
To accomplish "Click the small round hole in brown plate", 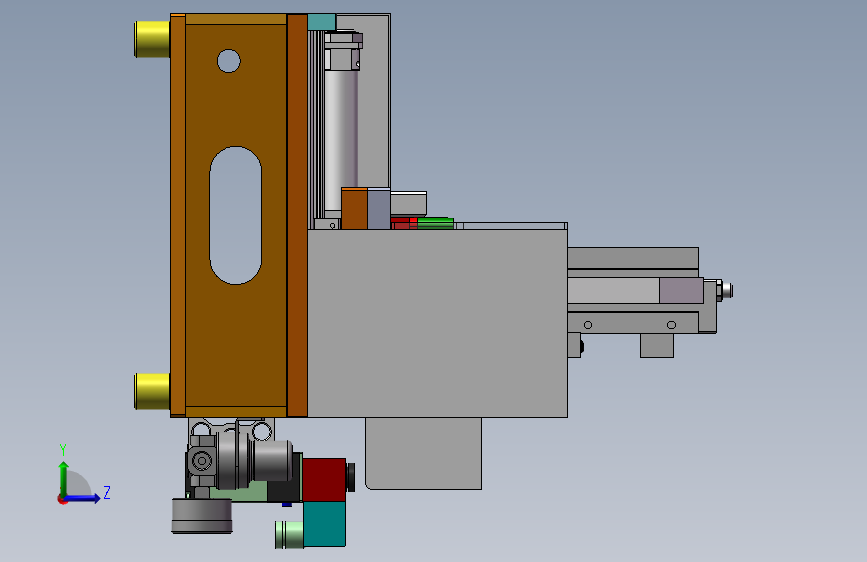I will coord(229,61).
